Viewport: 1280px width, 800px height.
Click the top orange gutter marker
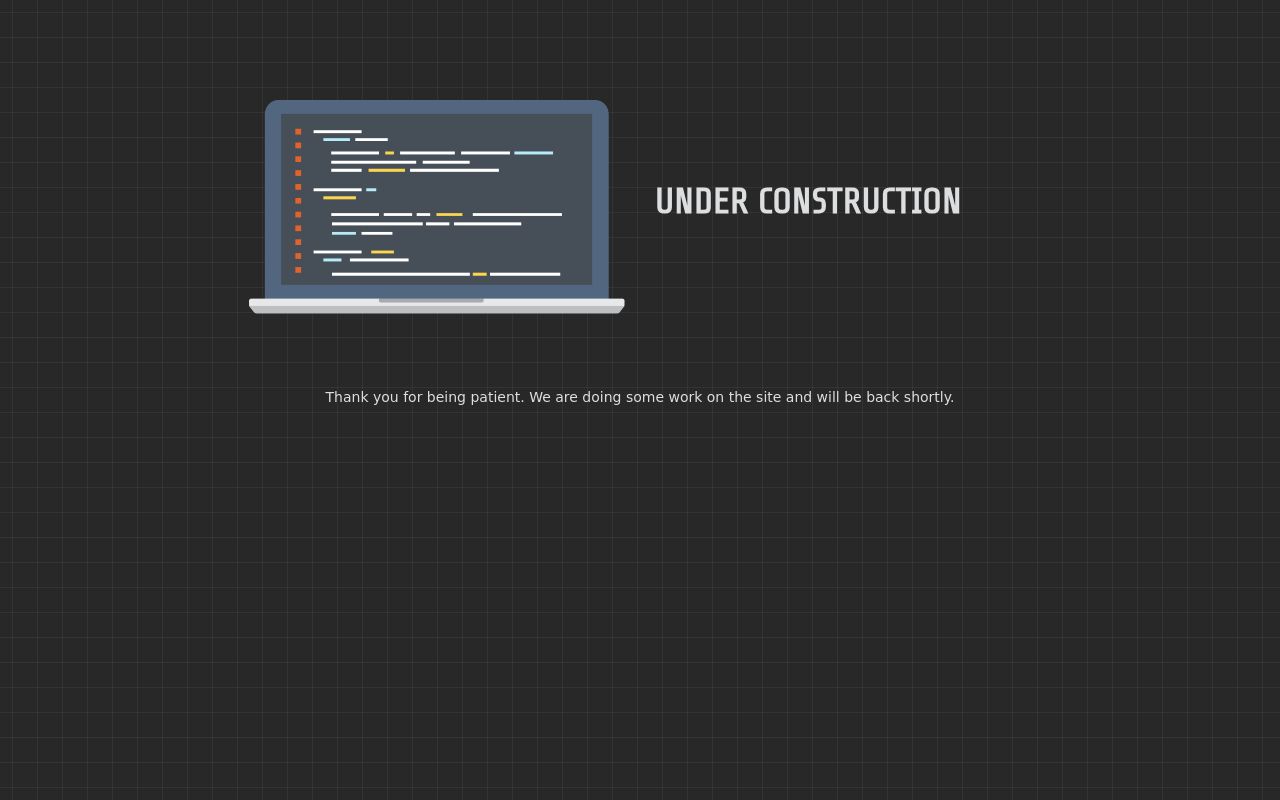pos(298,132)
